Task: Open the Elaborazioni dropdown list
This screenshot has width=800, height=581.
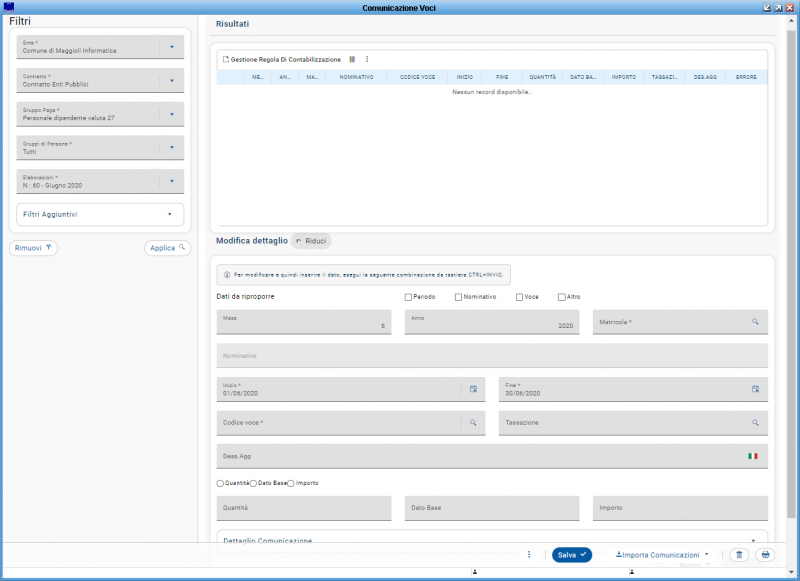Action: [171, 181]
